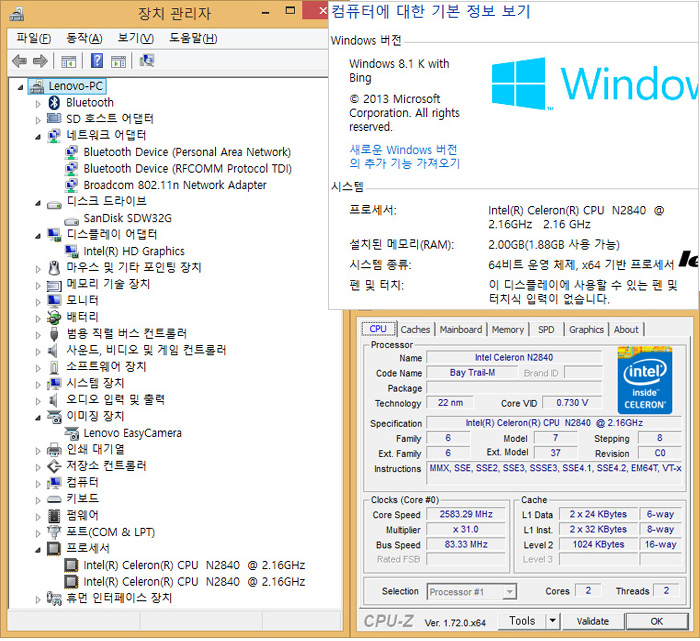Viewport: 700px width, 641px height.
Task: Collapse the 프로세서 category
Action: coord(39,549)
